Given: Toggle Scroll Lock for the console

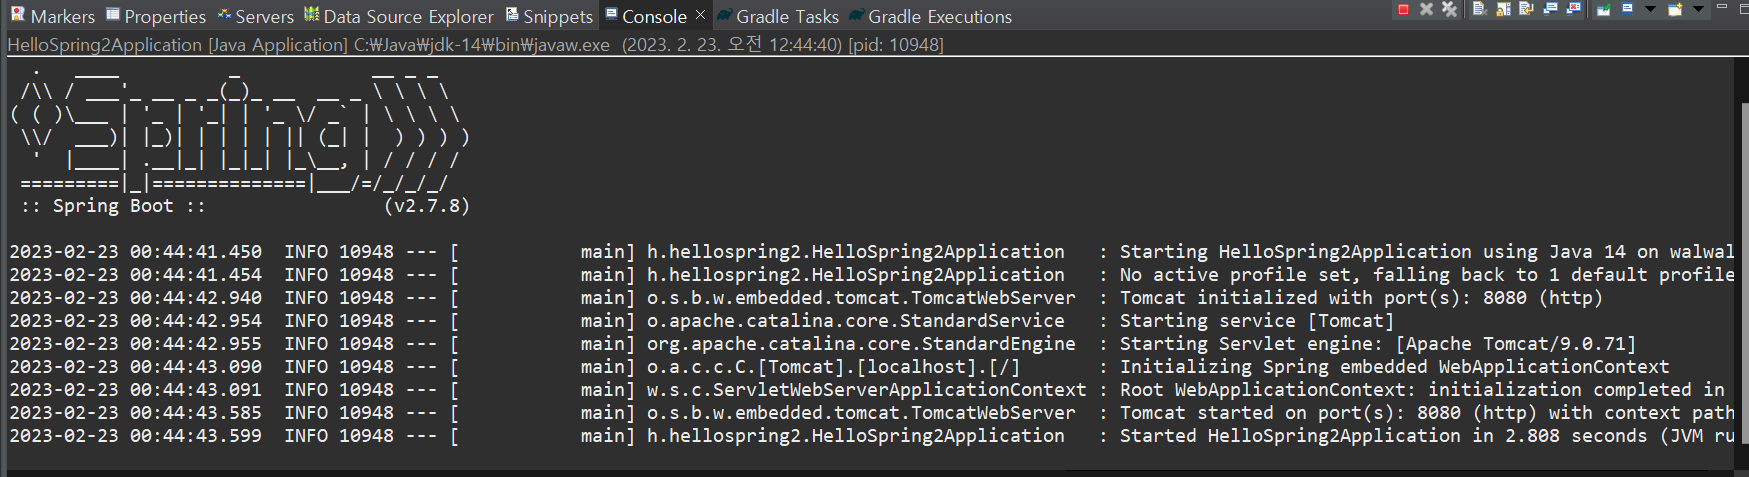Looking at the screenshot, I should click(x=1503, y=9).
